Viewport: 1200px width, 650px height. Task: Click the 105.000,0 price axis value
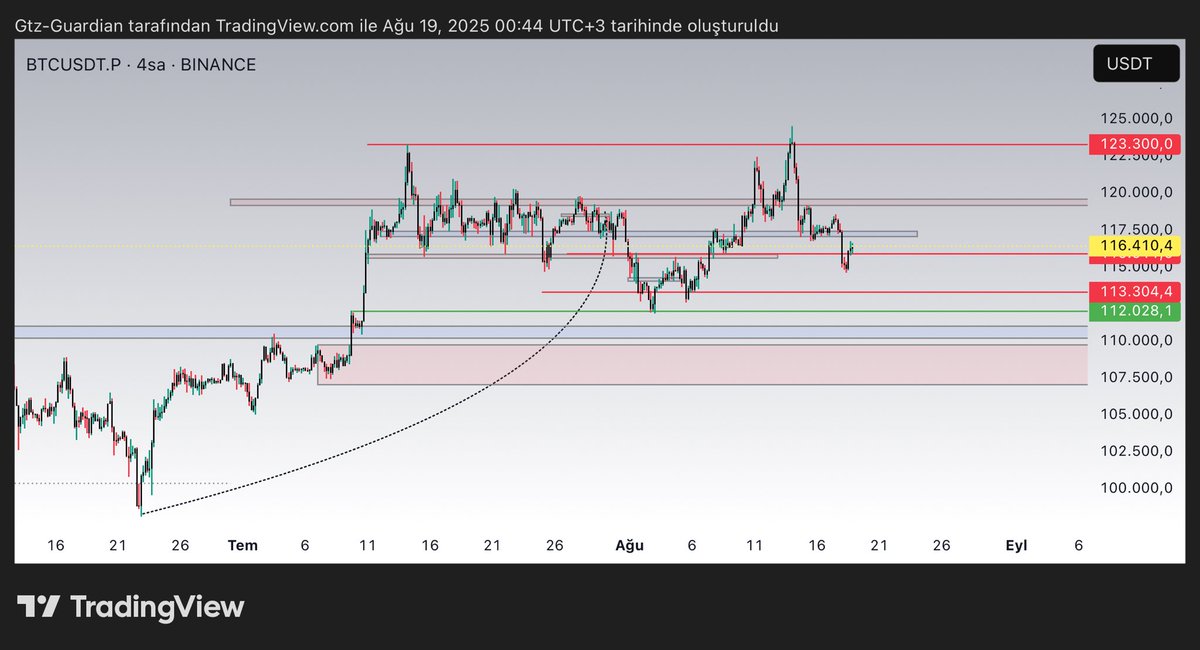(1137, 414)
